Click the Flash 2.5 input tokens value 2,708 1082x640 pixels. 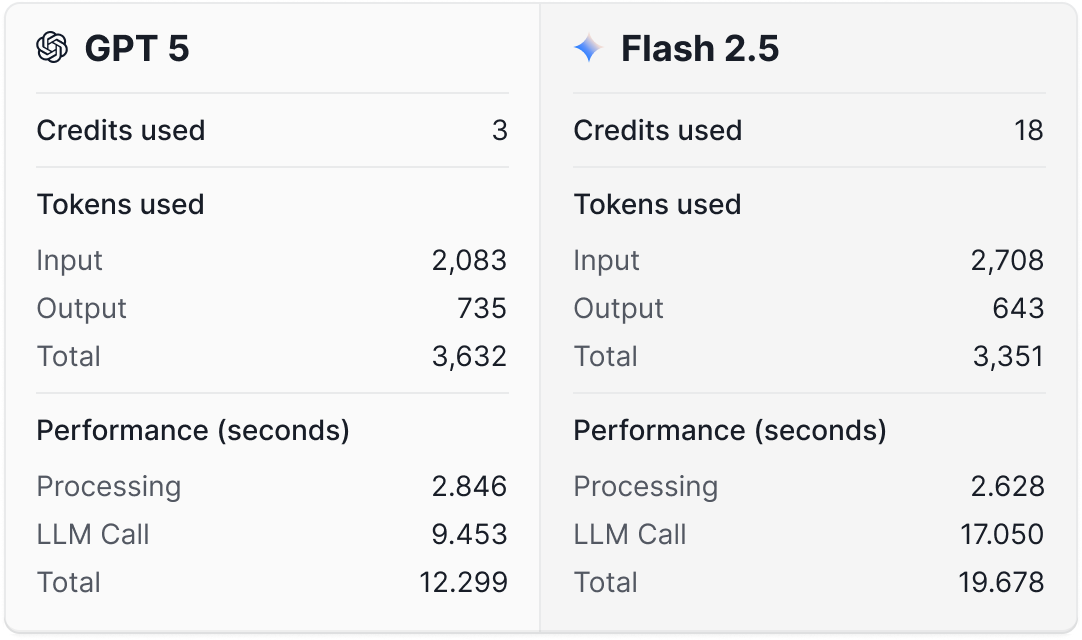click(1007, 261)
